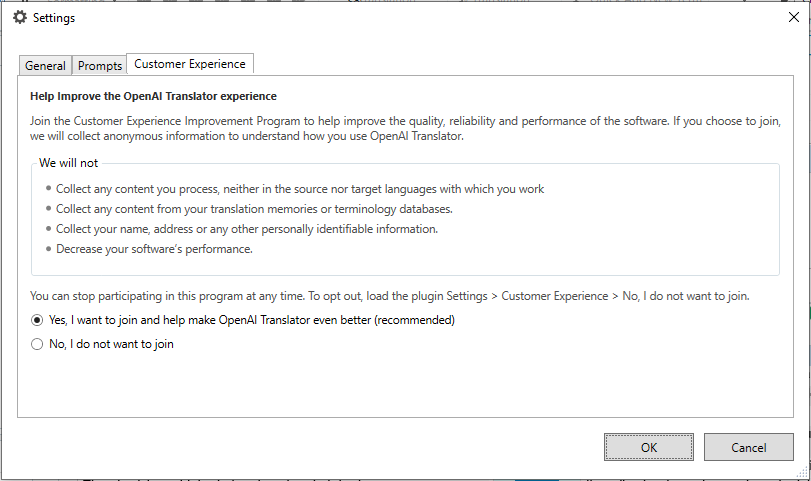Viewport: 811px width, 481px height.
Task: Choose the 'No, I do not want to join' radio option
Action: (37, 344)
